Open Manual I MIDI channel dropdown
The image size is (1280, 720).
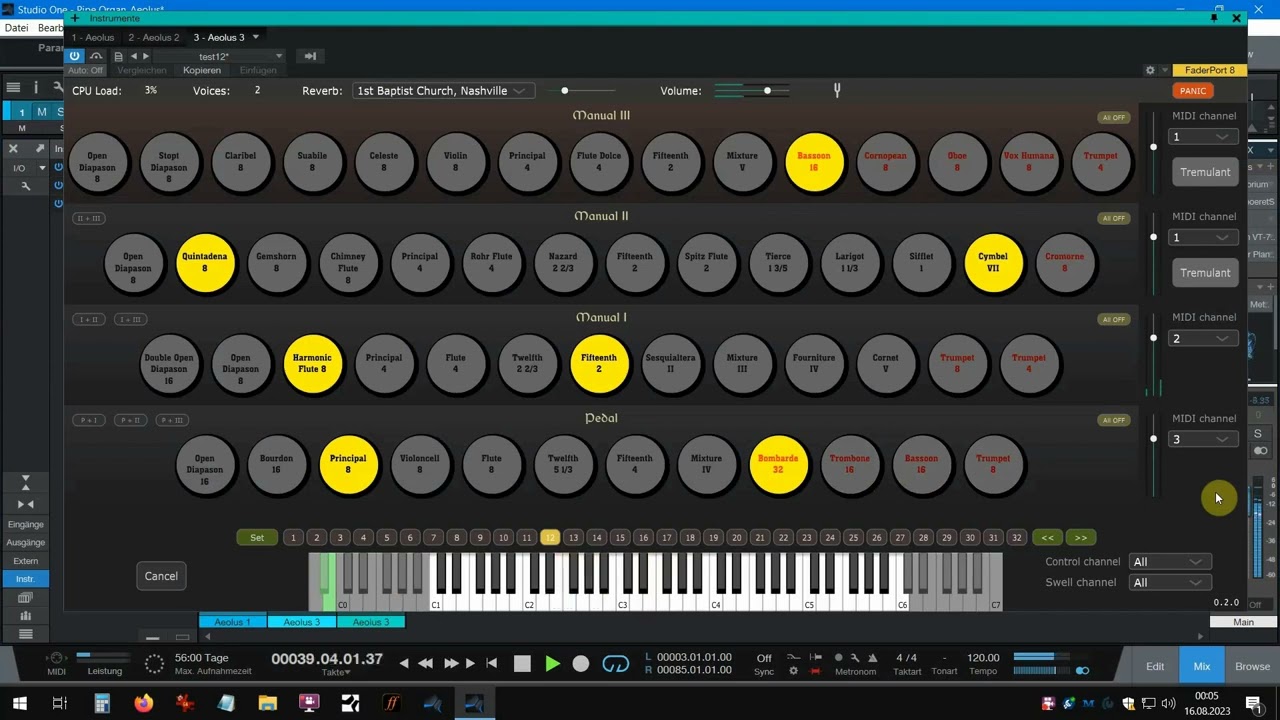pos(1204,339)
